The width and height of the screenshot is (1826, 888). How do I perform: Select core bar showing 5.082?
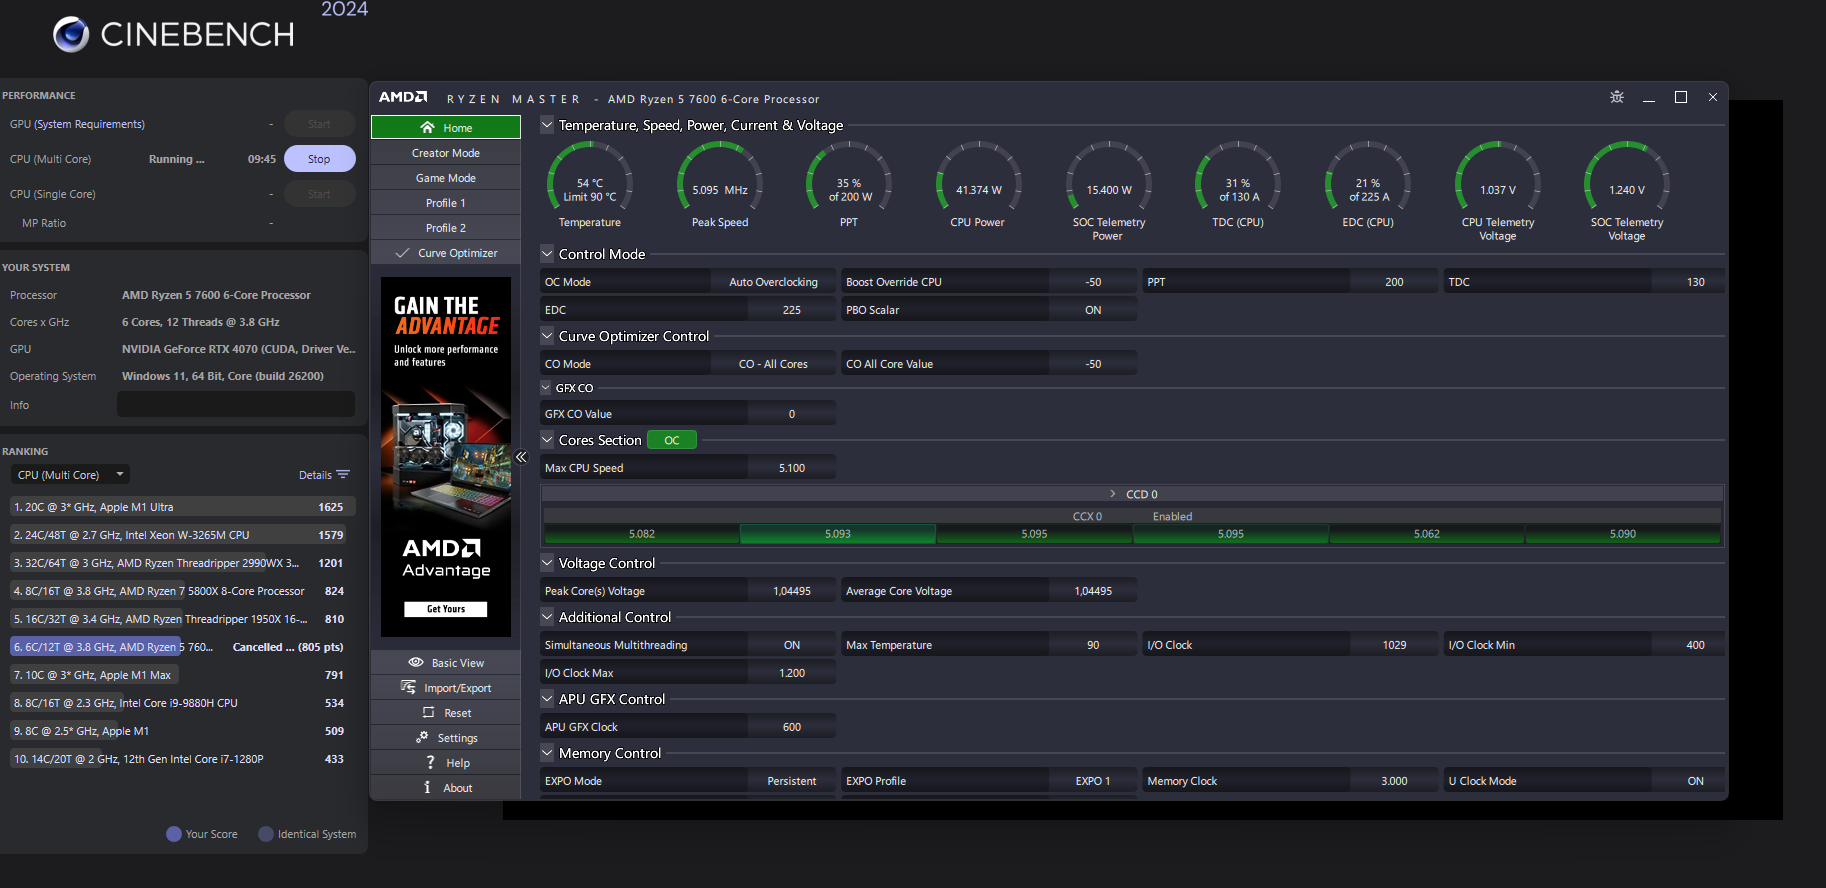(642, 534)
